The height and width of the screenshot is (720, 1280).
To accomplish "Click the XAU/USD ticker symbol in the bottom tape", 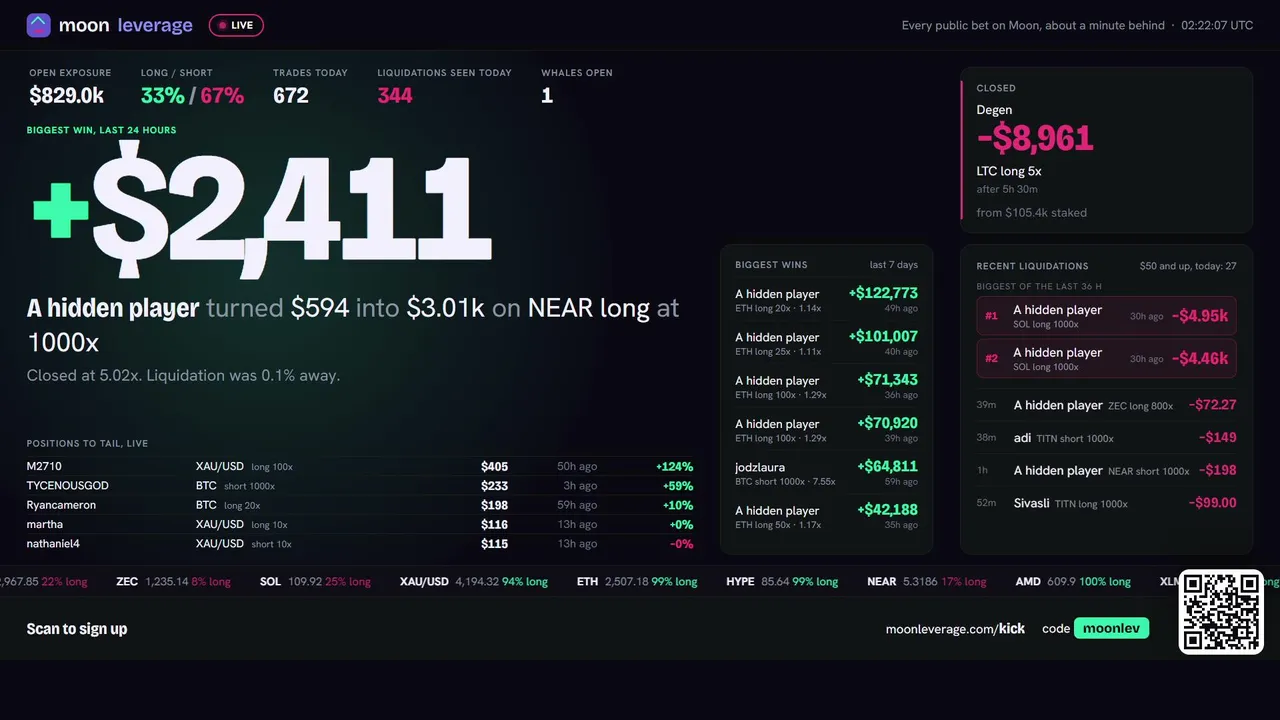I will [x=424, y=581].
